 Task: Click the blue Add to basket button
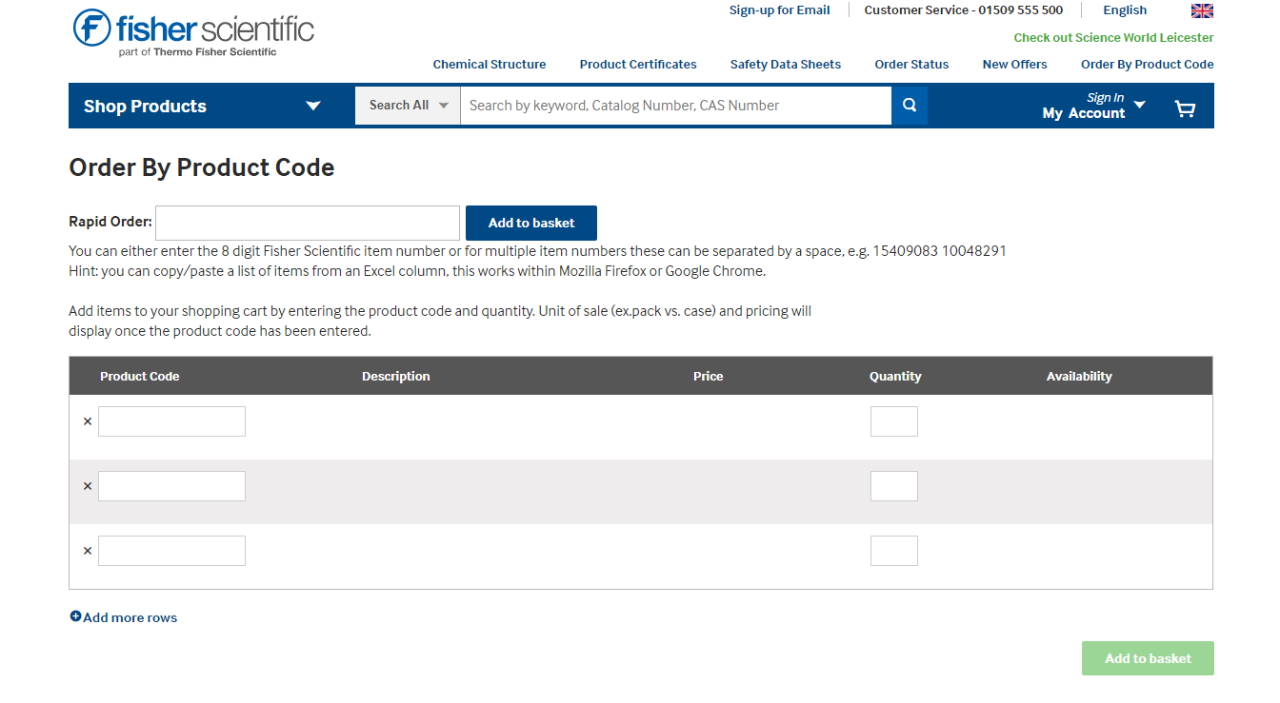pos(531,223)
